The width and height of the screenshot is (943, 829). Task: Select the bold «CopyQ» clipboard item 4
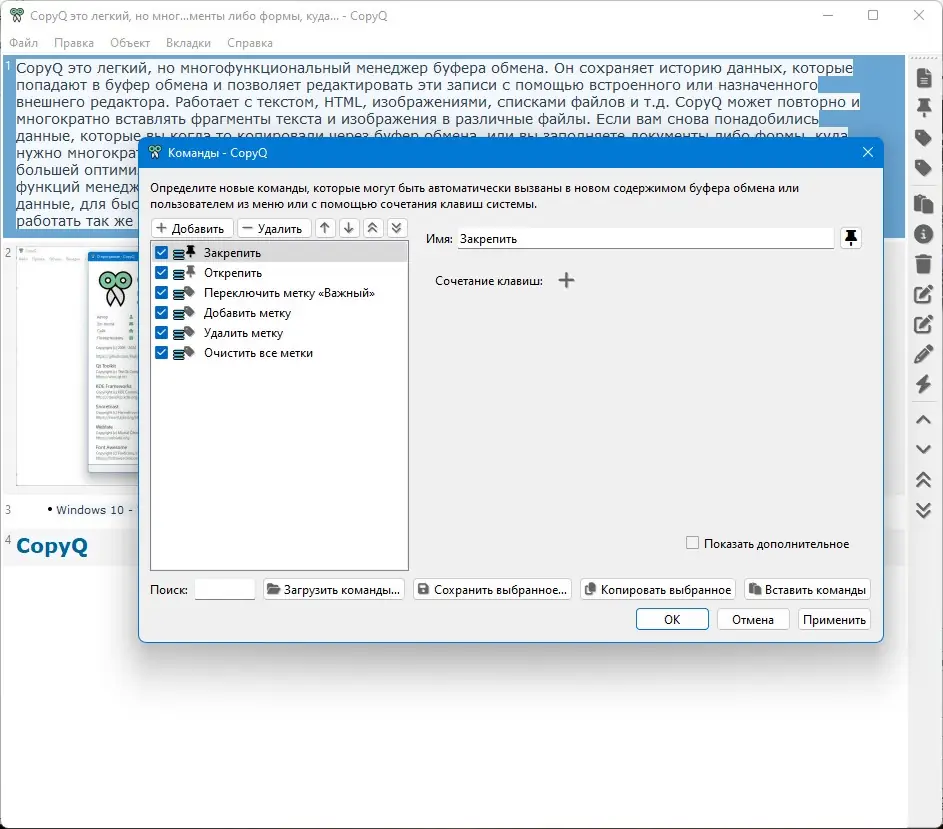[x=71, y=546]
